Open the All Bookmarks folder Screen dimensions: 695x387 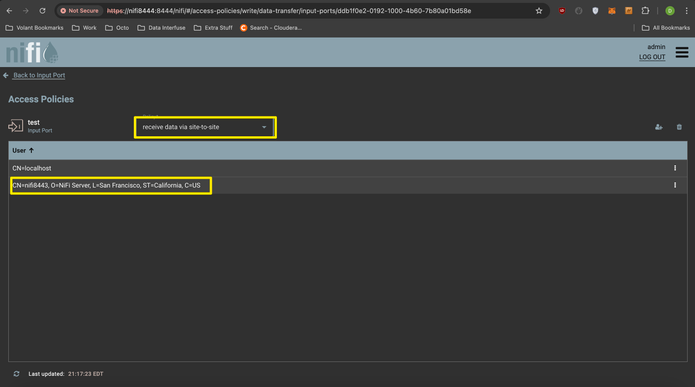tap(666, 27)
